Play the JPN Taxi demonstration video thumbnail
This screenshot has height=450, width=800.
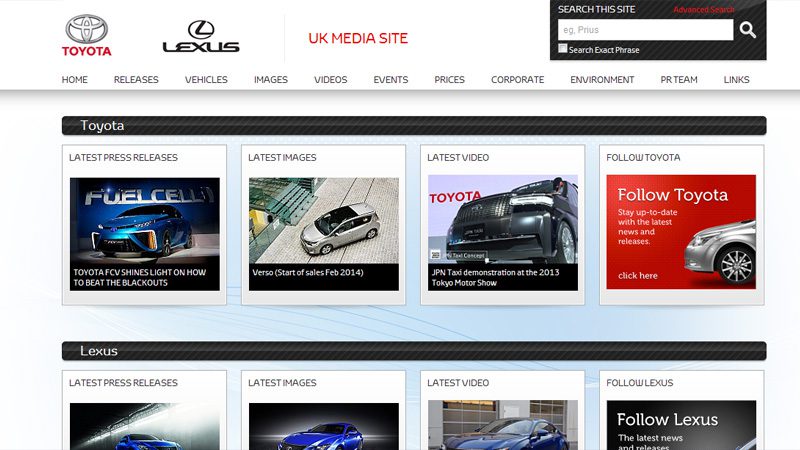click(503, 219)
